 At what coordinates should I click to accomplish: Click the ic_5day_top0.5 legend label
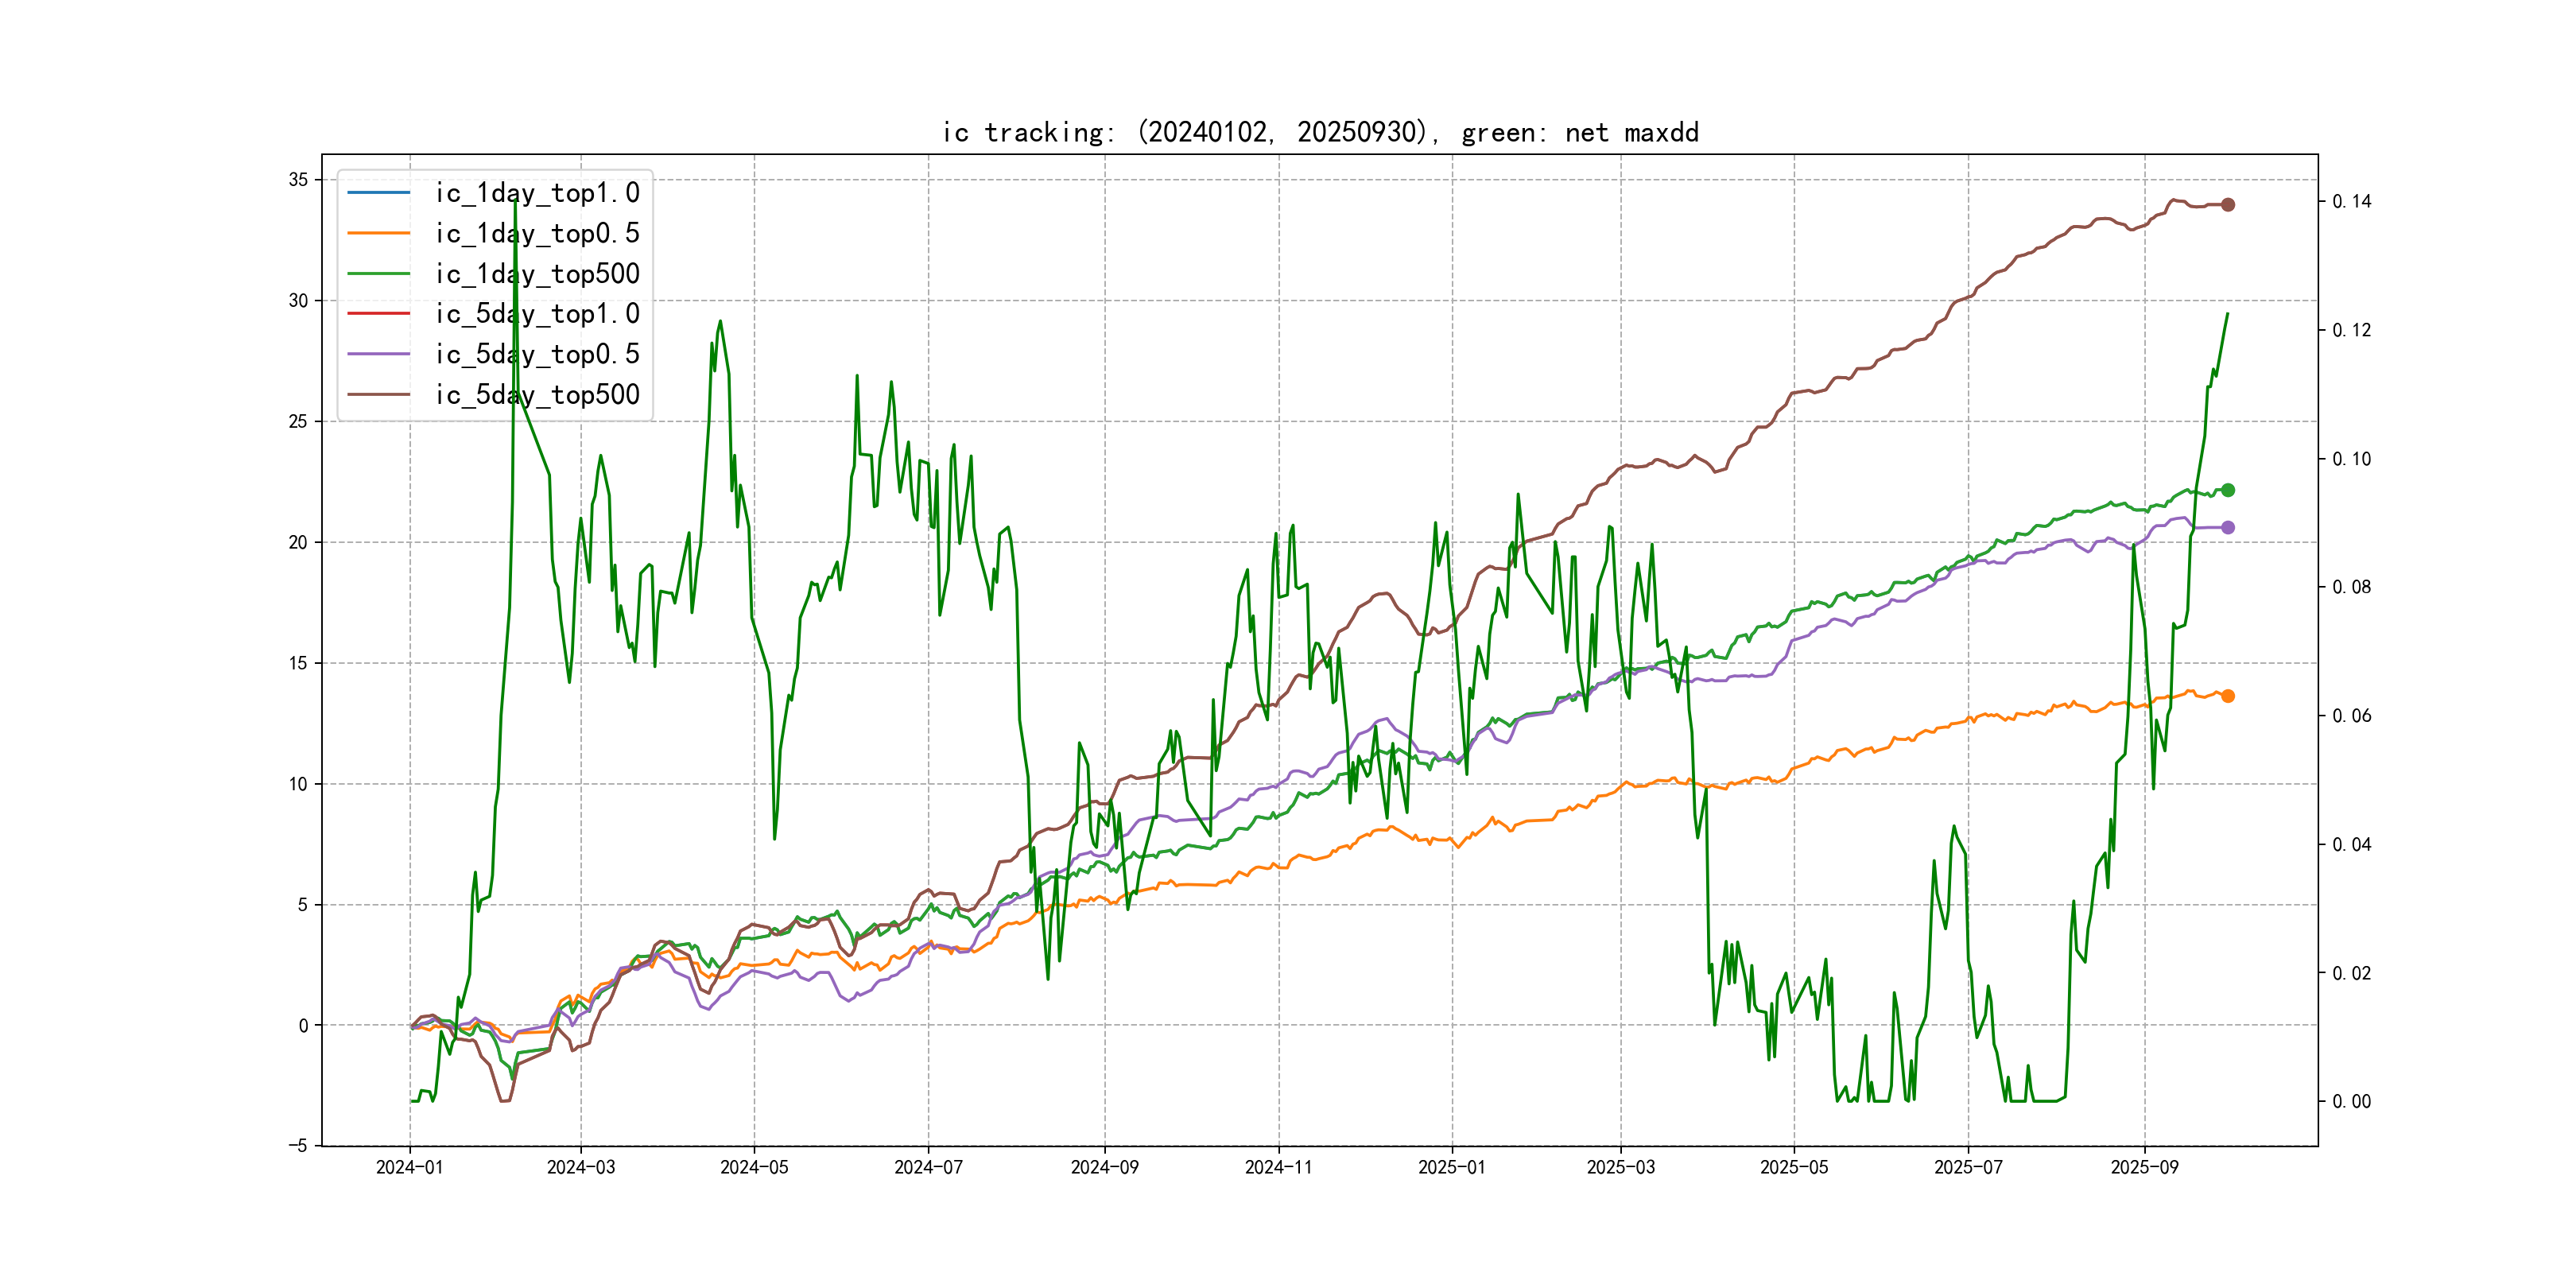[537, 354]
